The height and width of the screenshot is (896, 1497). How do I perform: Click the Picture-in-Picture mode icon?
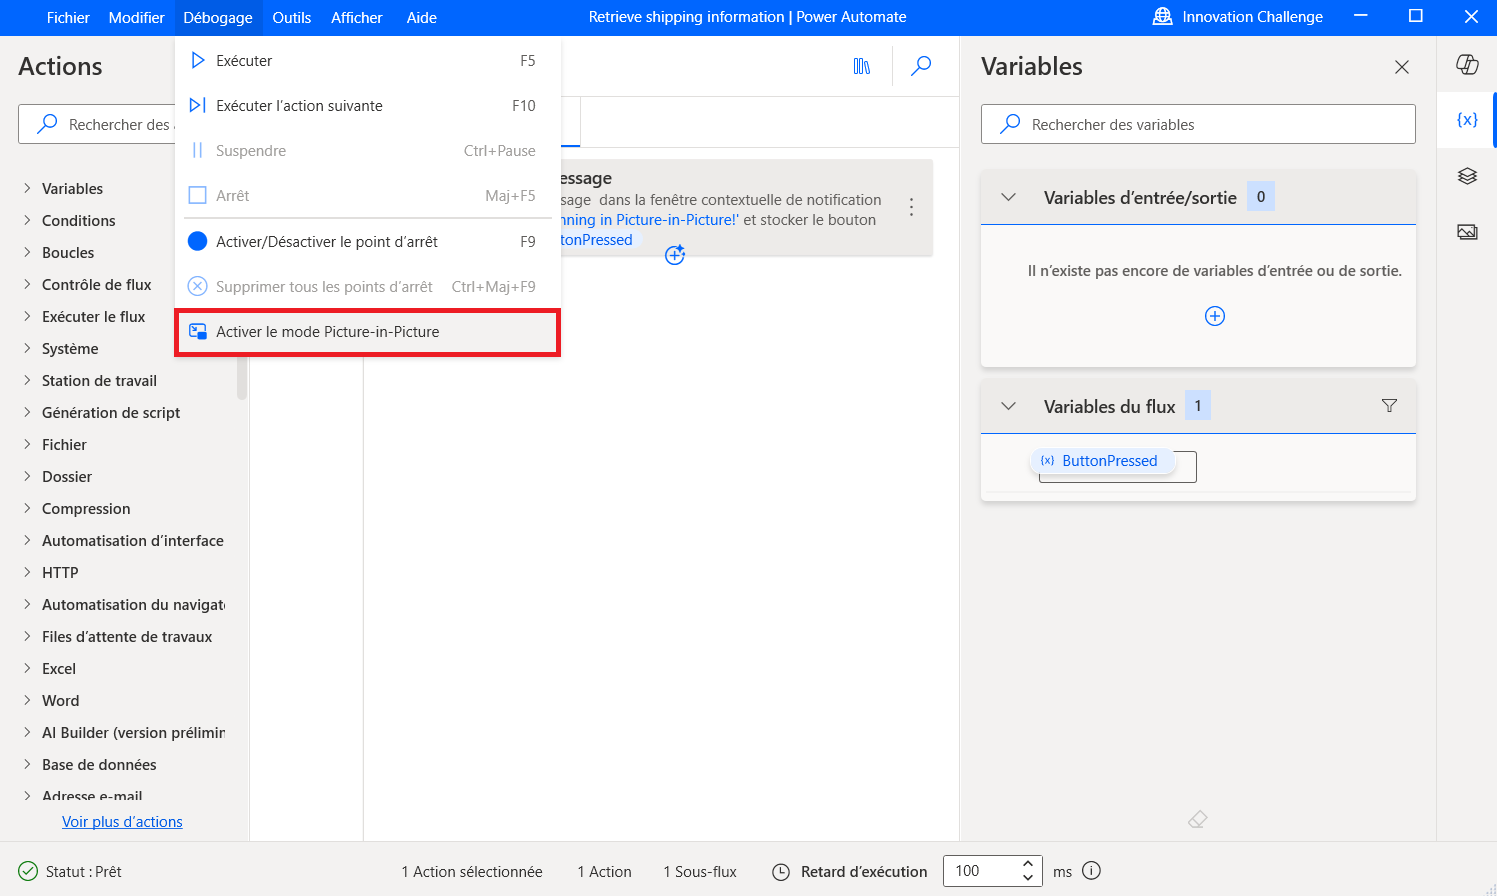(198, 332)
